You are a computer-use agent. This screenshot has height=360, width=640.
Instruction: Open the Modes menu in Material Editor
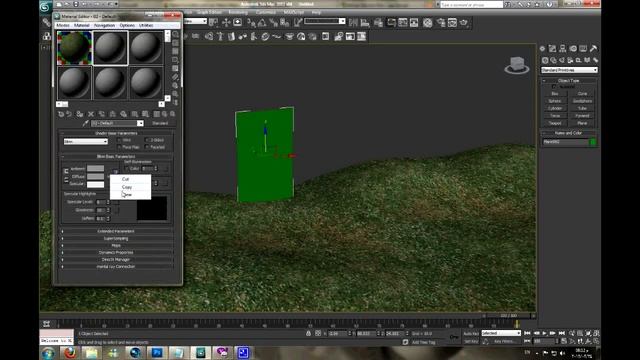63,25
